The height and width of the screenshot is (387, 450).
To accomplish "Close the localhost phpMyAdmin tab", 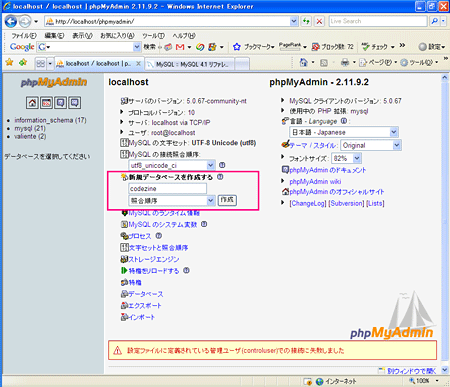I will coord(138,63).
